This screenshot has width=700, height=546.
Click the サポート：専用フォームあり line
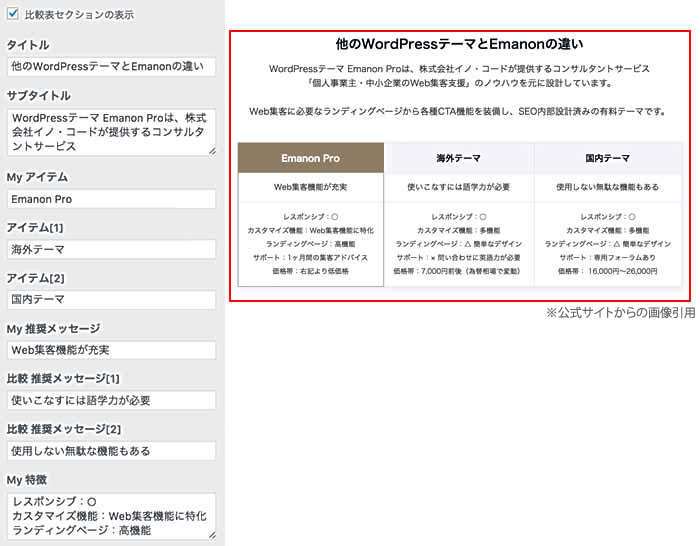[608, 258]
